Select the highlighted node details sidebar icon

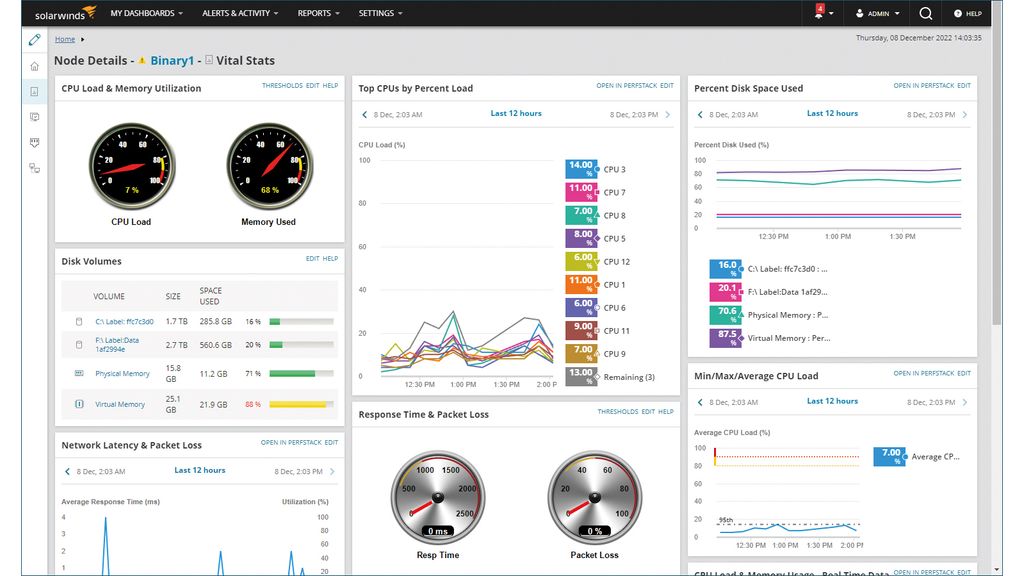pos(34,91)
